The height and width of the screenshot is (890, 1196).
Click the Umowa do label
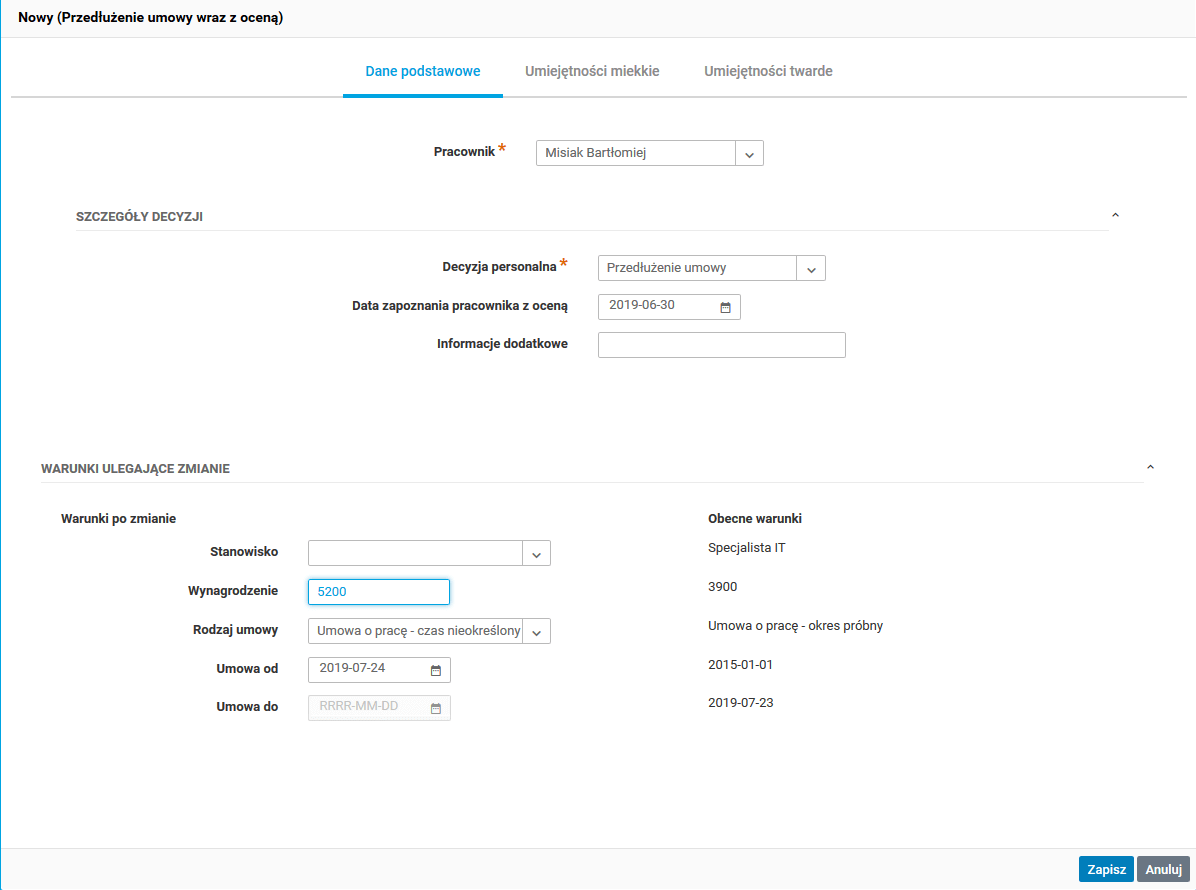247,707
